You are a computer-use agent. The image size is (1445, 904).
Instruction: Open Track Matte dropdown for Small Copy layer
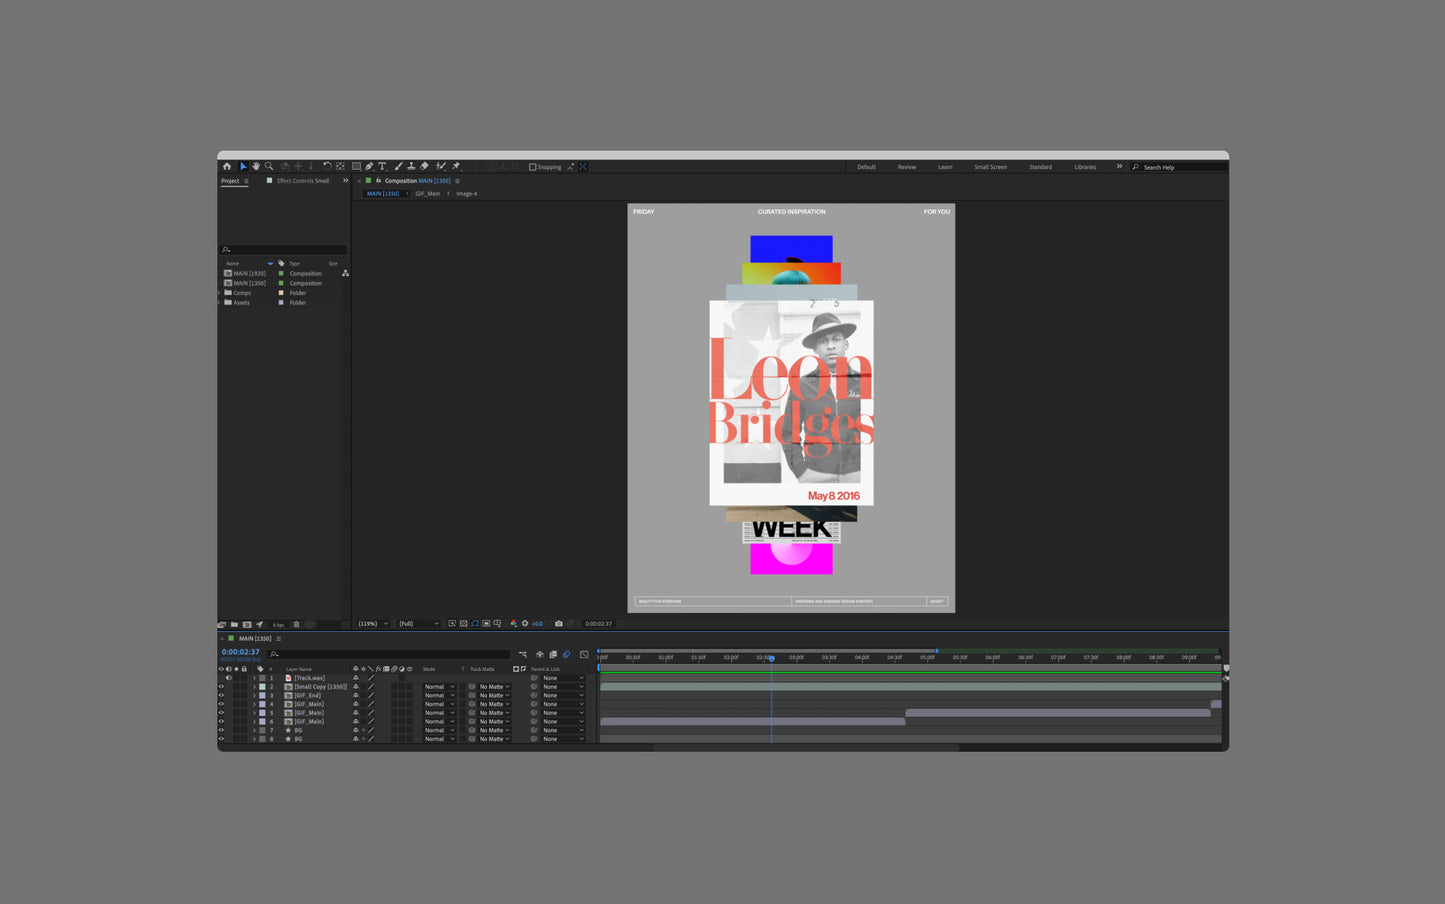coord(494,687)
